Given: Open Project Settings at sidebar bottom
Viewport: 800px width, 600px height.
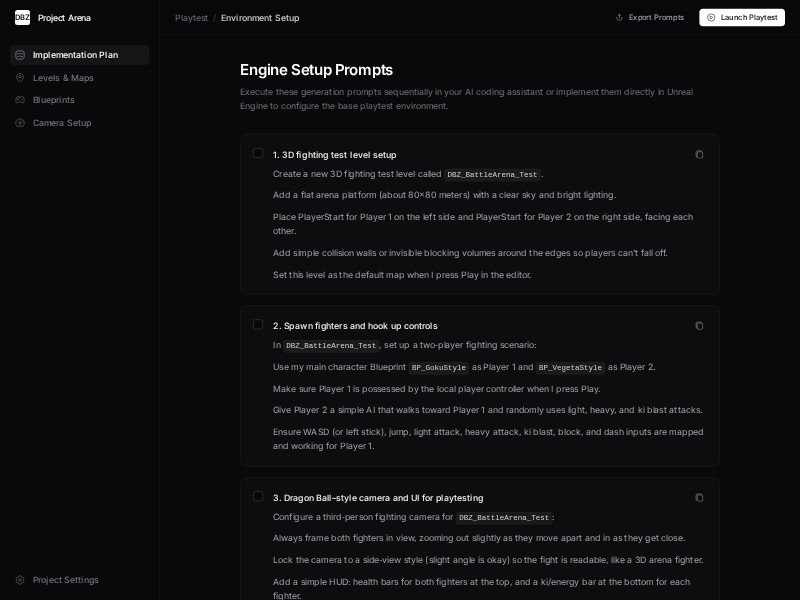Looking at the screenshot, I should point(65,580).
